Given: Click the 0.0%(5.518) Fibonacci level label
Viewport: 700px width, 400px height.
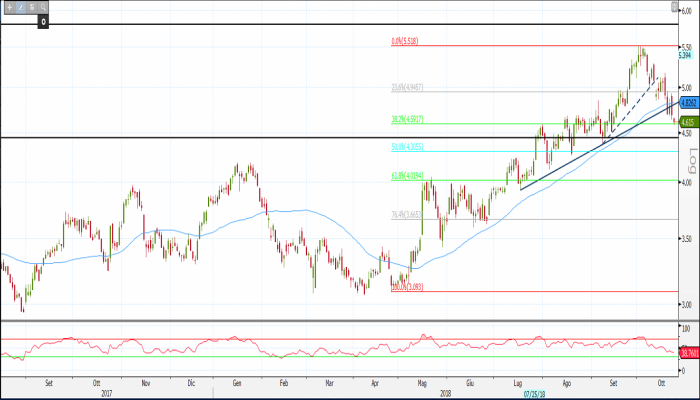Looking at the screenshot, I should tap(404, 42).
